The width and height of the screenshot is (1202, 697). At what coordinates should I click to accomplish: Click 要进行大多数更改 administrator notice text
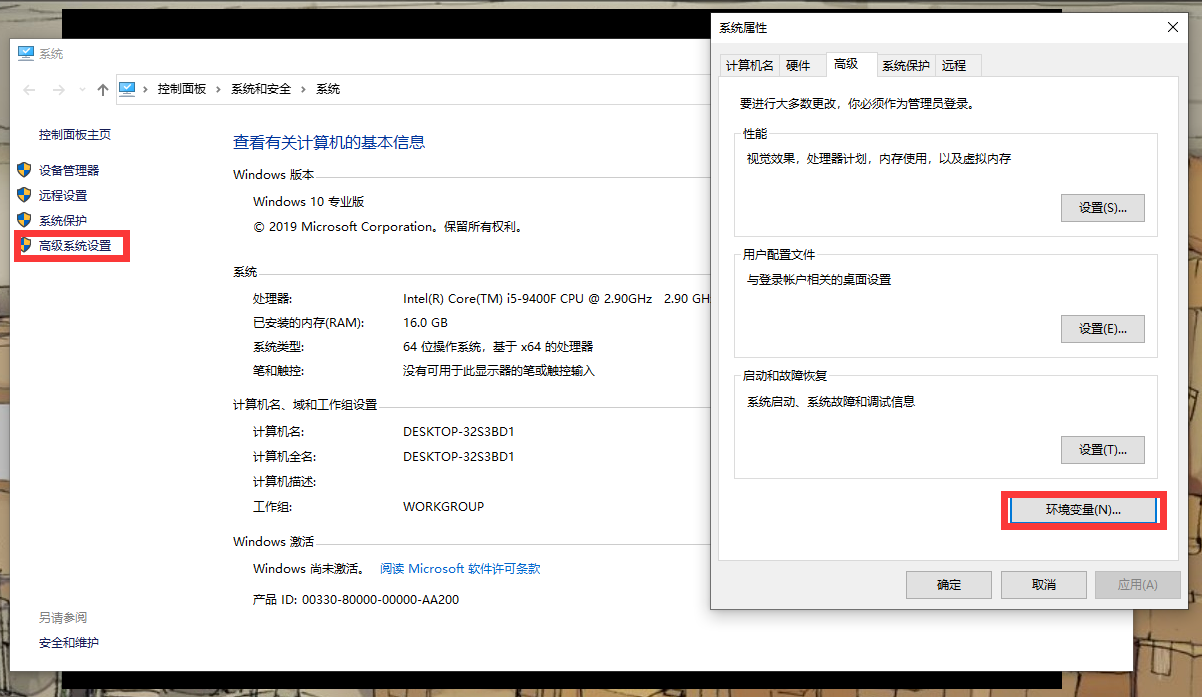click(857, 103)
